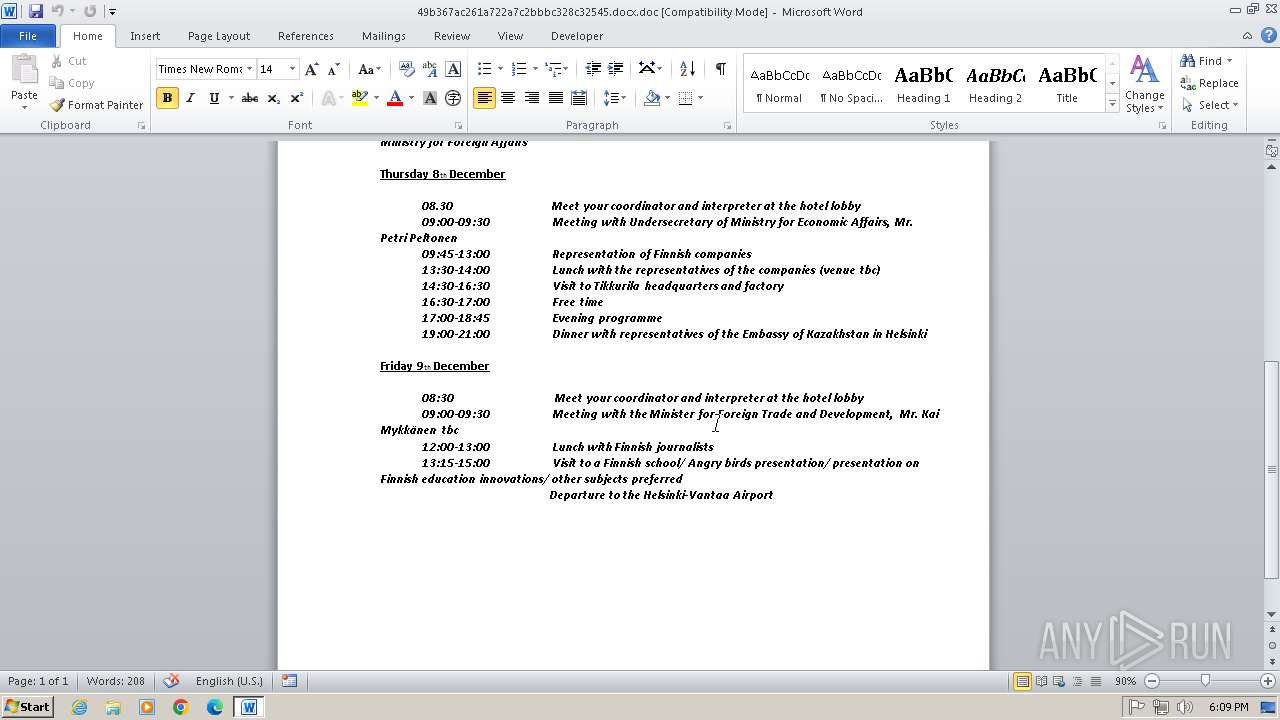
Task: Toggle Italic formatting
Action: pos(190,98)
